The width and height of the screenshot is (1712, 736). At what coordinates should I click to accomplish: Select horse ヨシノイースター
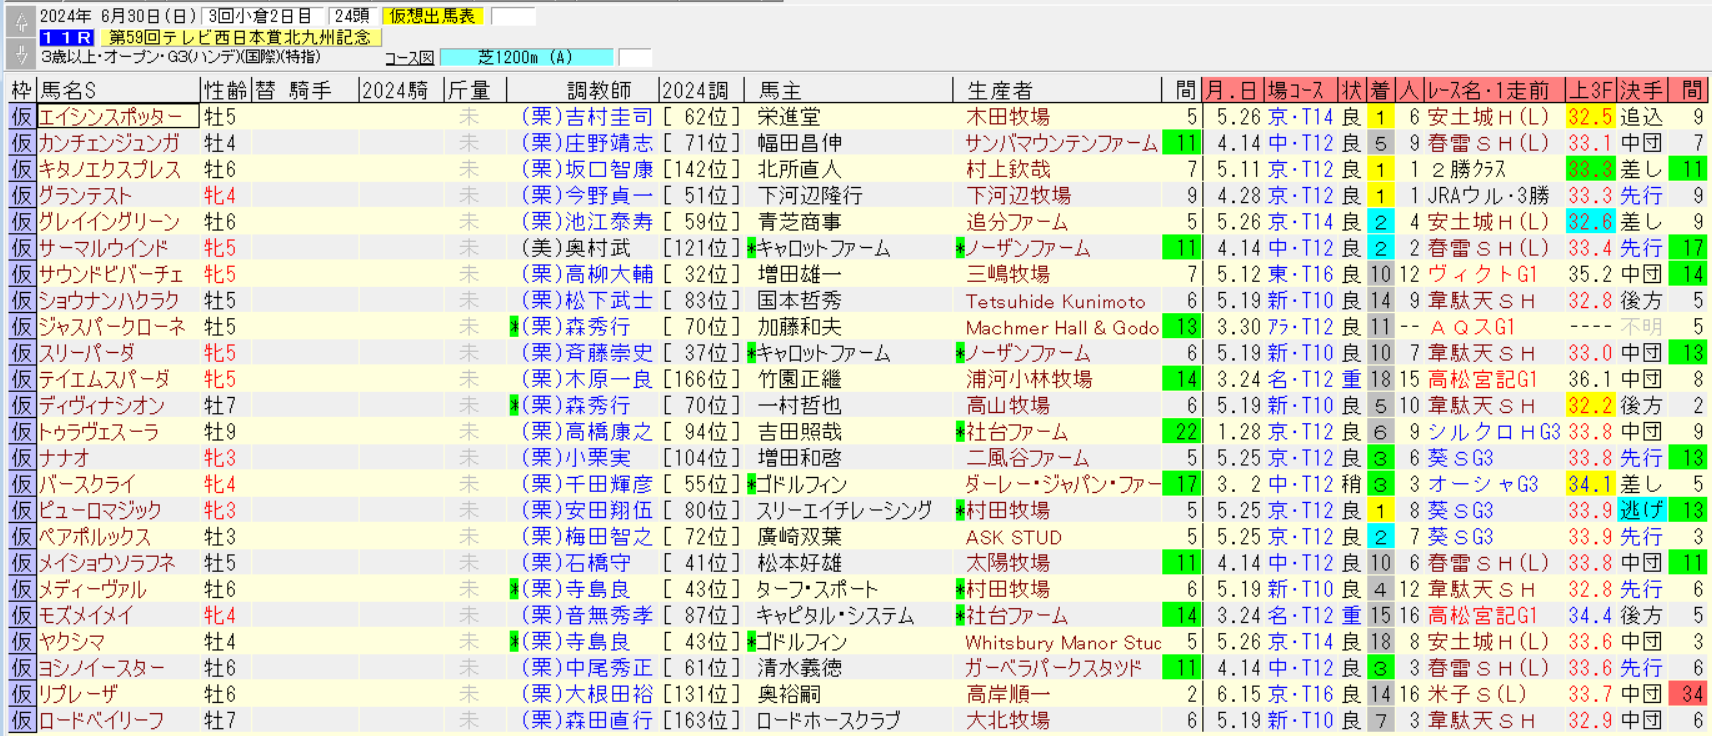tap(103, 668)
